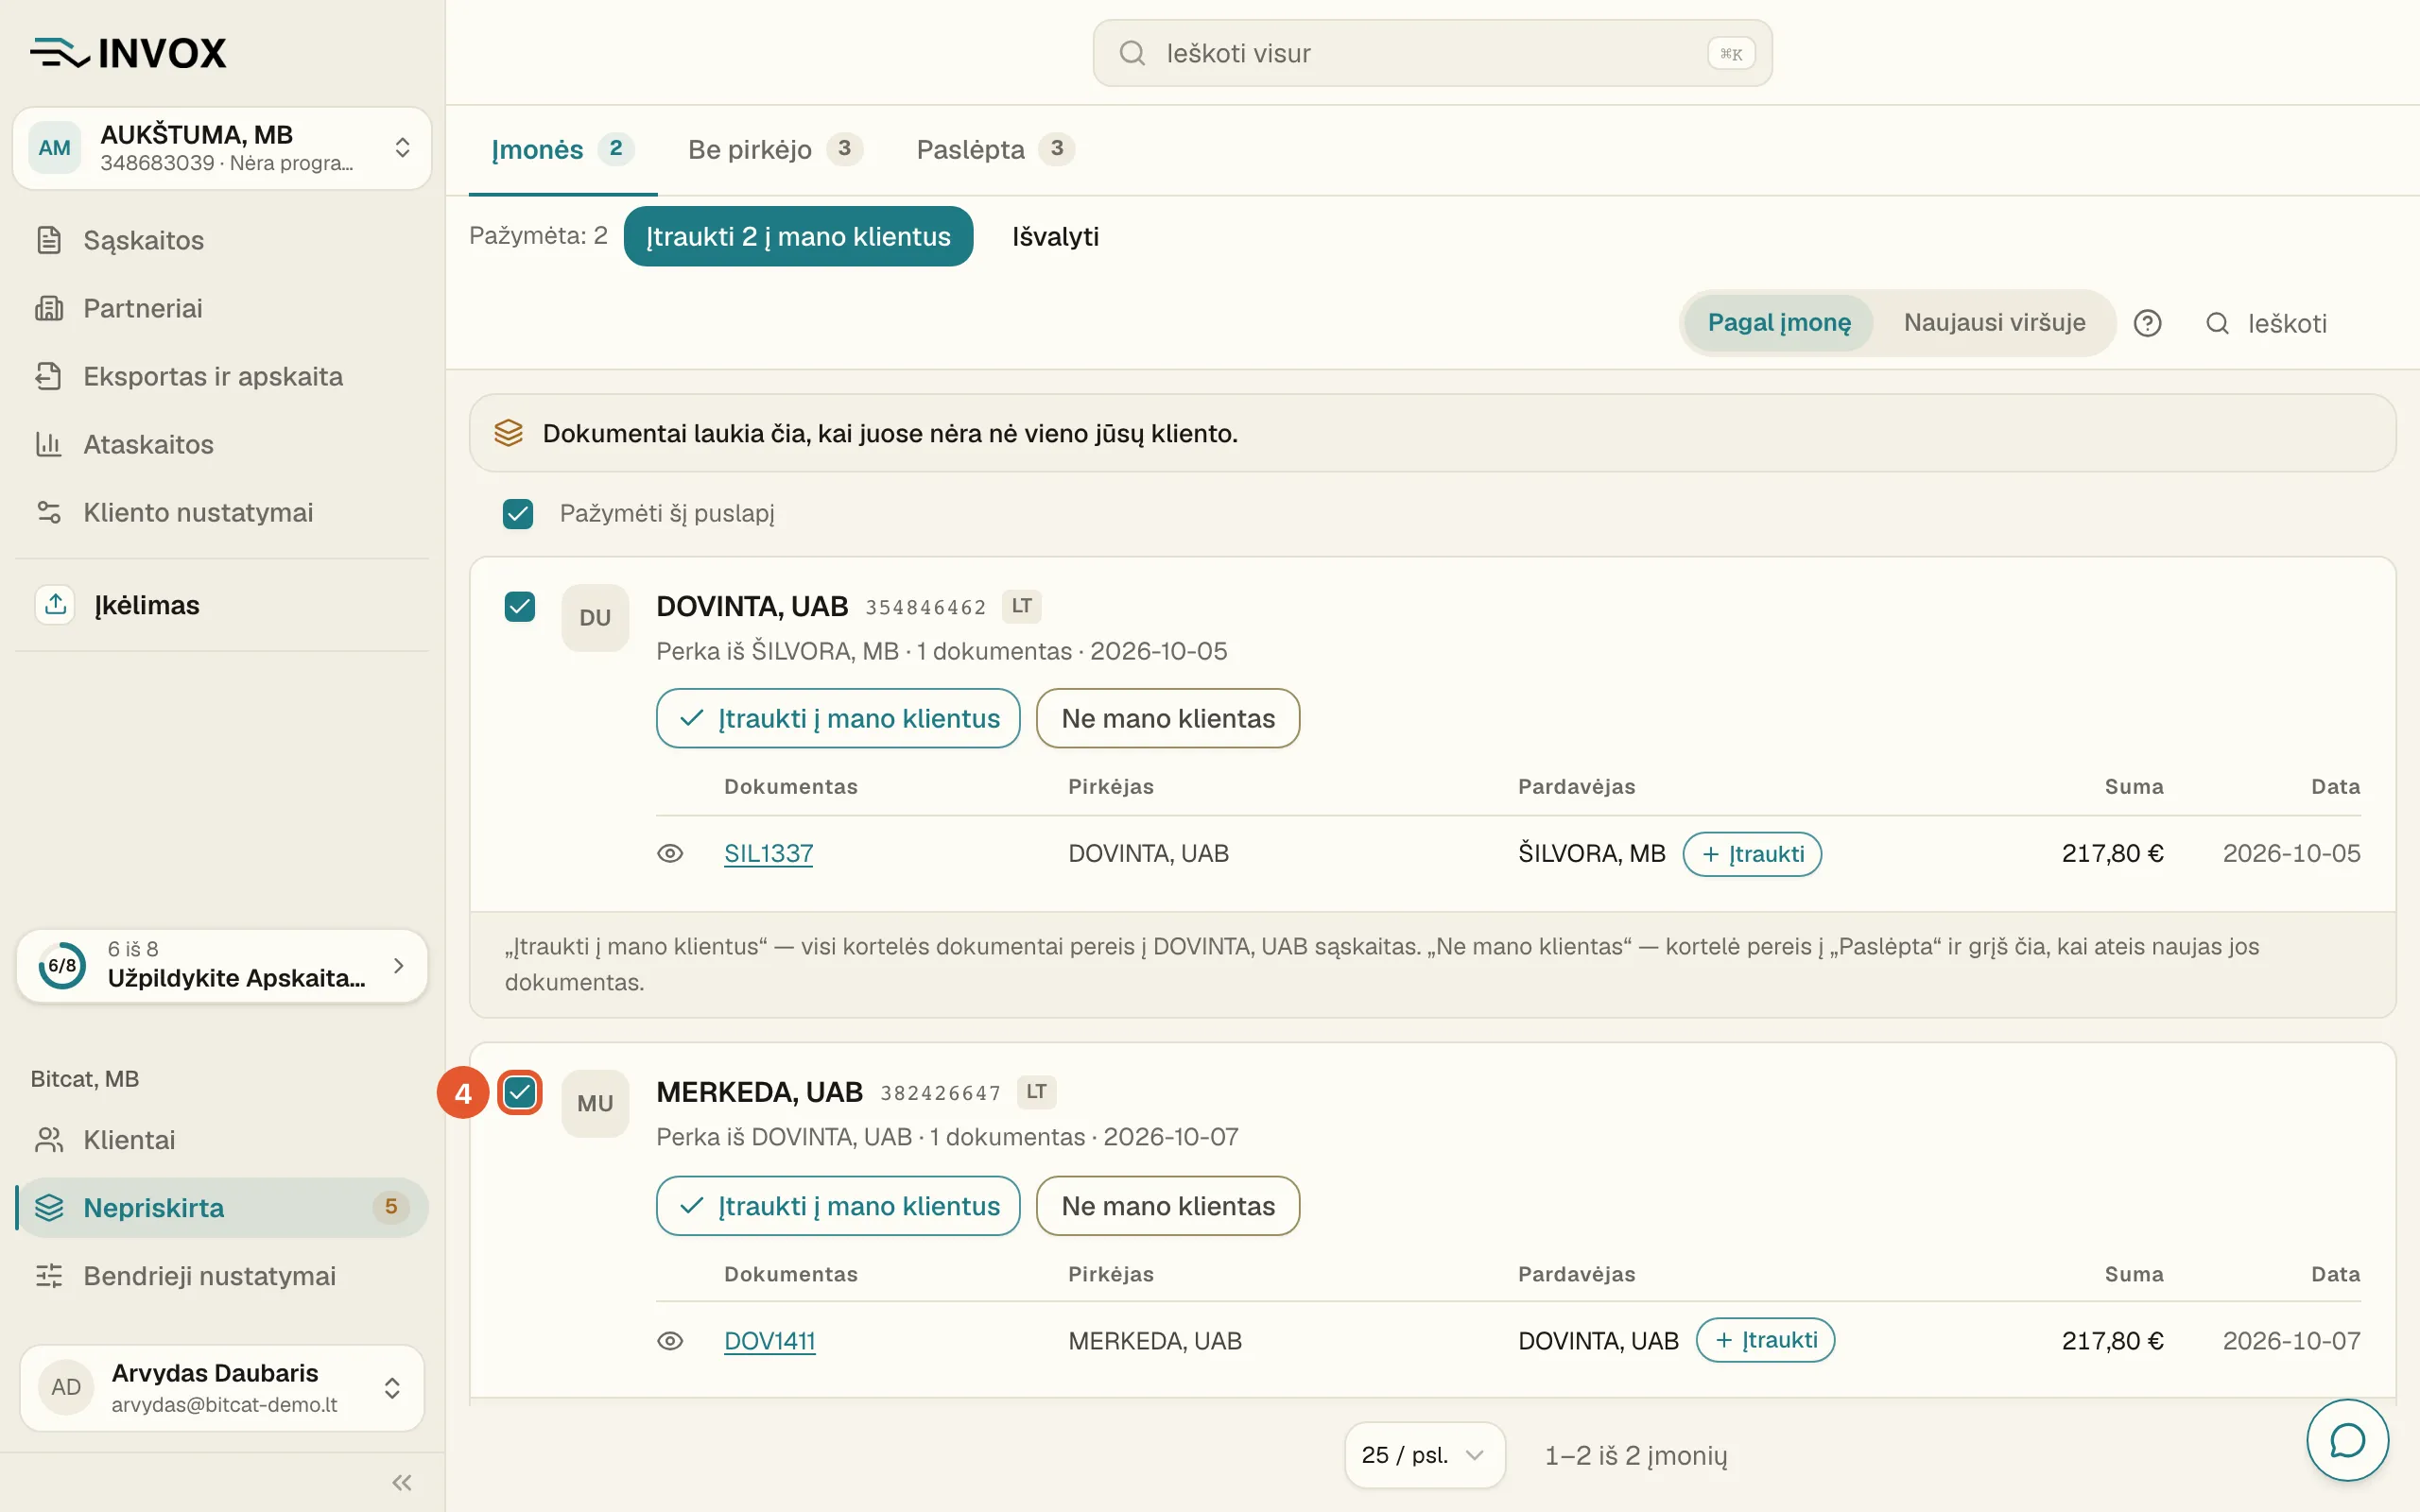The height and width of the screenshot is (1512, 2420).
Task: Select Nepriskirta in the sidebar
Action: pos(222,1208)
